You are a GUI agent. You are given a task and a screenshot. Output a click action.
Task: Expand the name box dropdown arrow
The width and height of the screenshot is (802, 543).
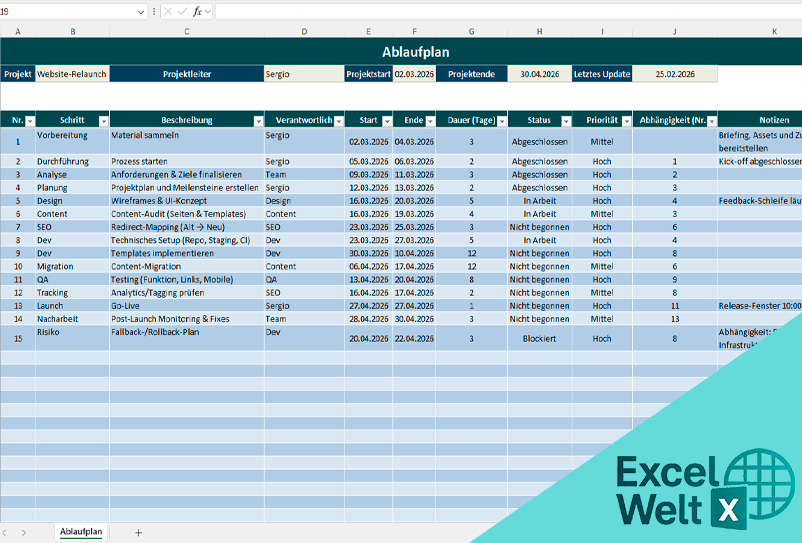(141, 12)
